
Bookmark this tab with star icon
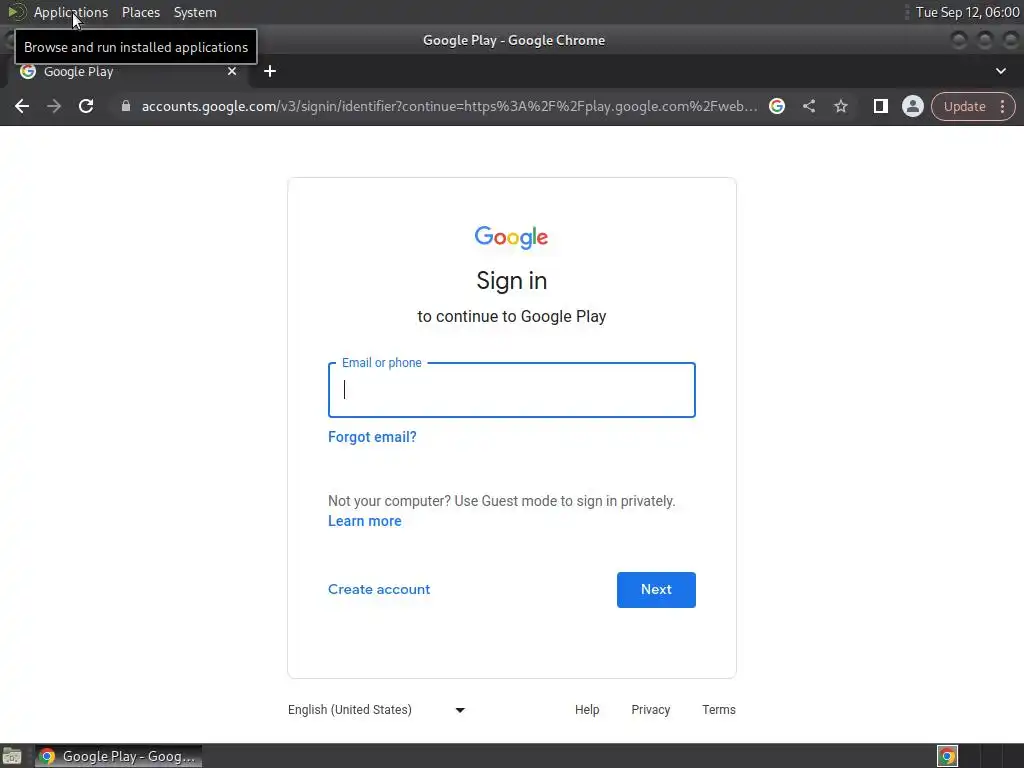pos(840,106)
